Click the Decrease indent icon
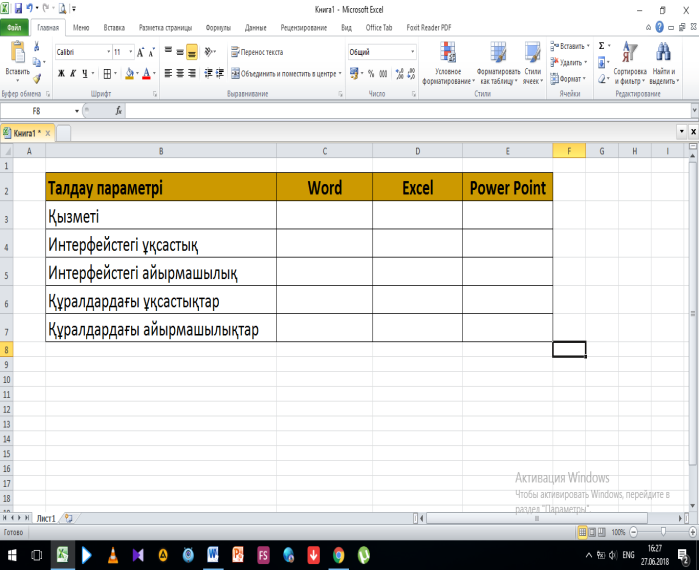The image size is (699, 570). (x=208, y=73)
